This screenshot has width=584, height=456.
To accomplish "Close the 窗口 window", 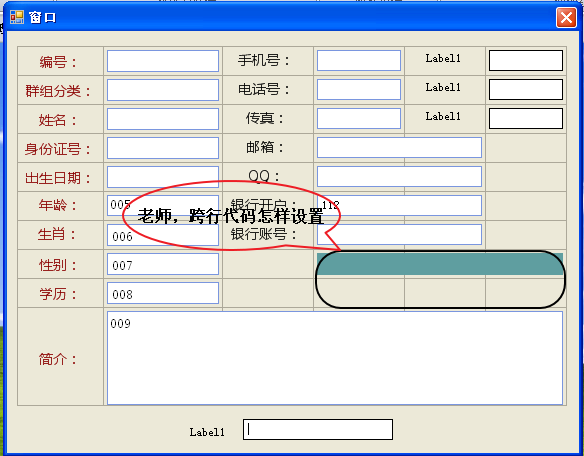I will tap(566, 17).
